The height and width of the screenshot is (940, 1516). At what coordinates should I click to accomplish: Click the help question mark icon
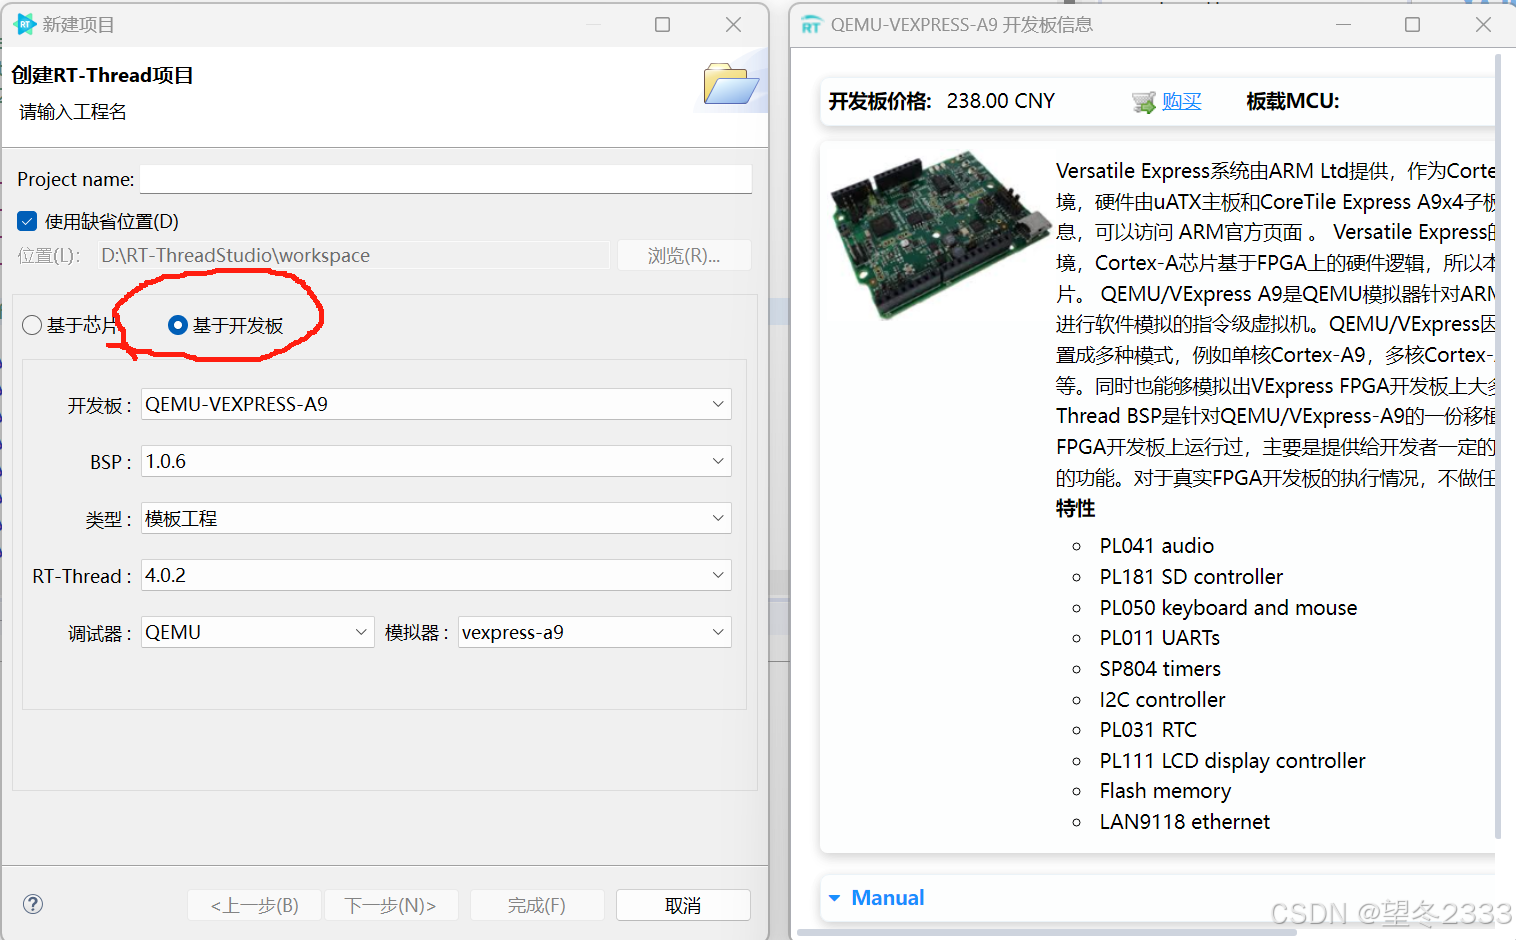pos(33,904)
